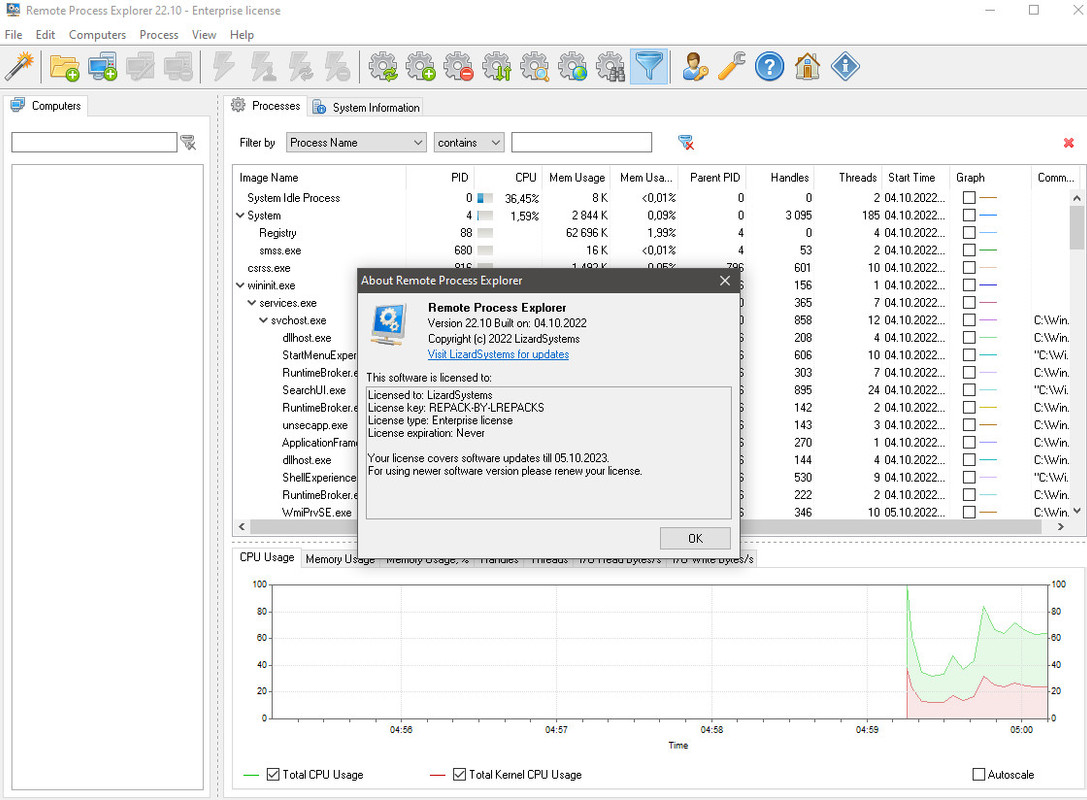The image size is (1087, 800).
Task: Click the gear icon with globe
Action: pos(573,67)
